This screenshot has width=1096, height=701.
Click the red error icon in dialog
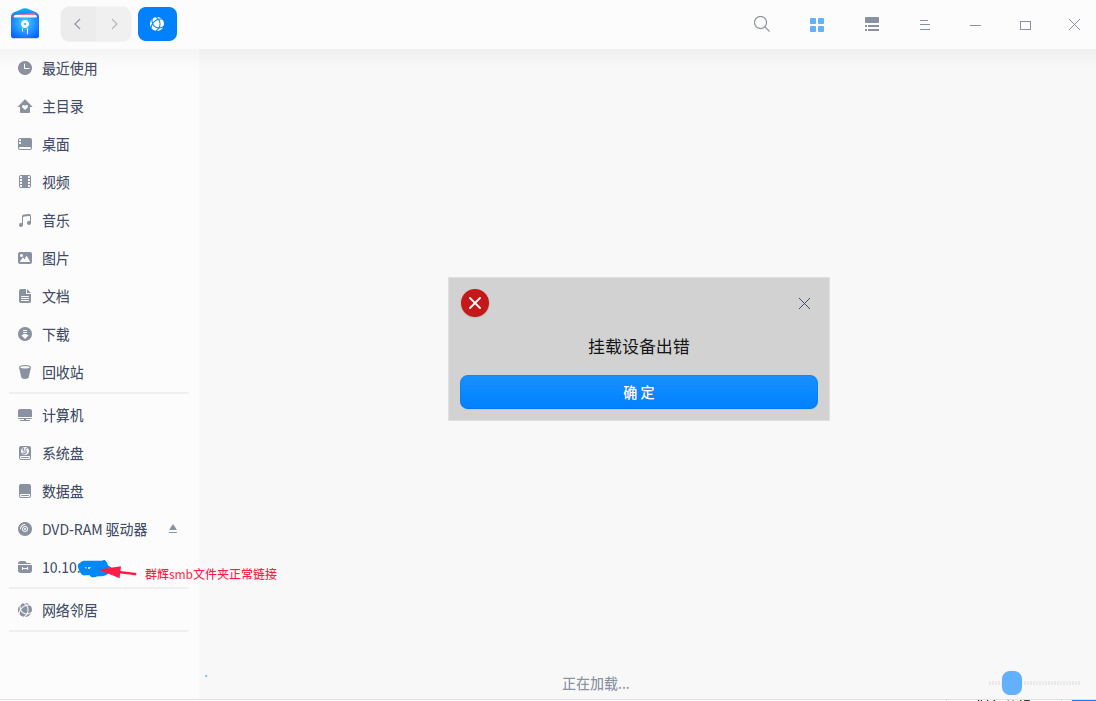tap(475, 303)
